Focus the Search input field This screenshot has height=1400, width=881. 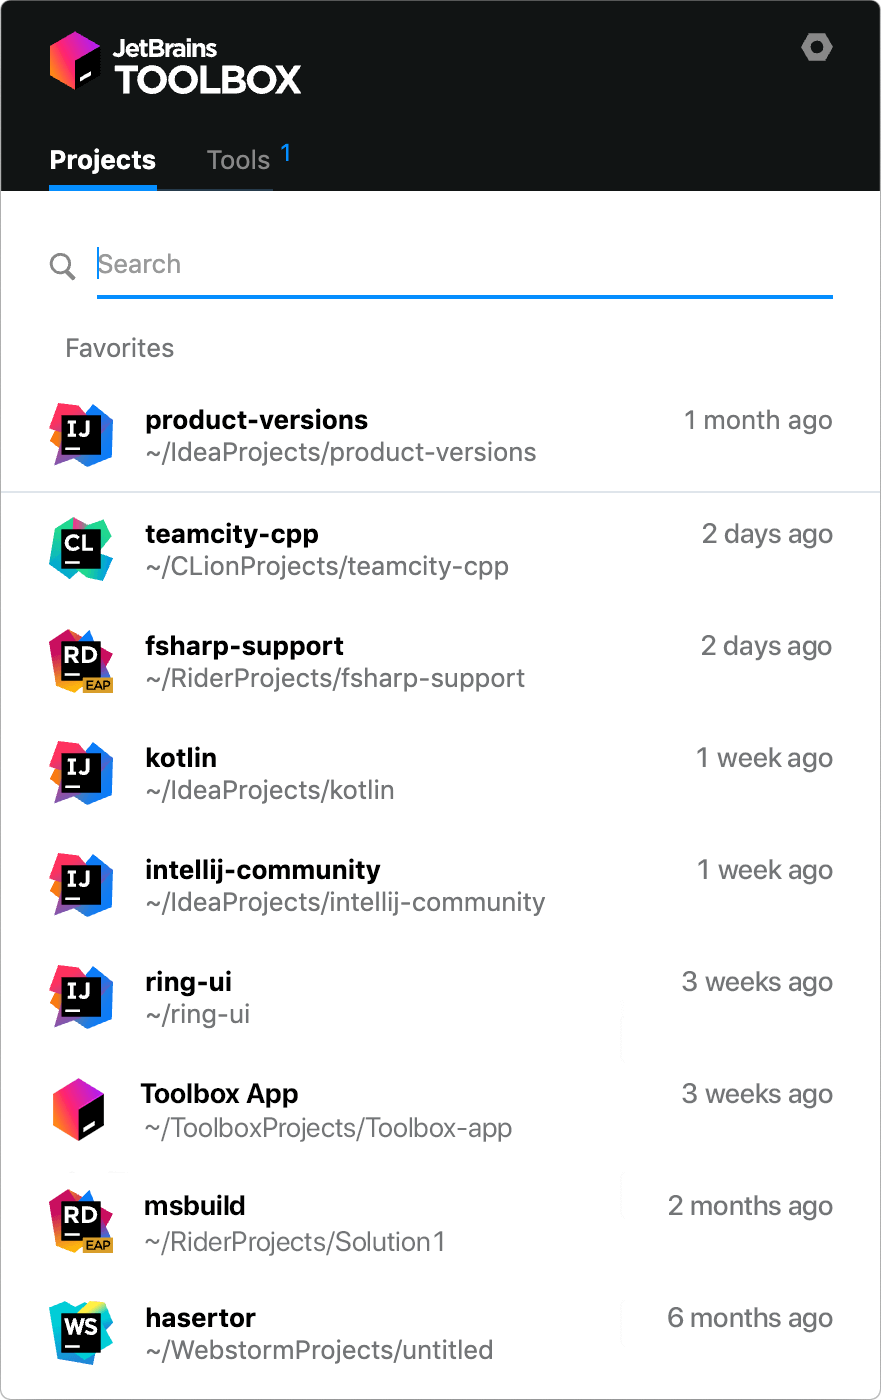464,265
